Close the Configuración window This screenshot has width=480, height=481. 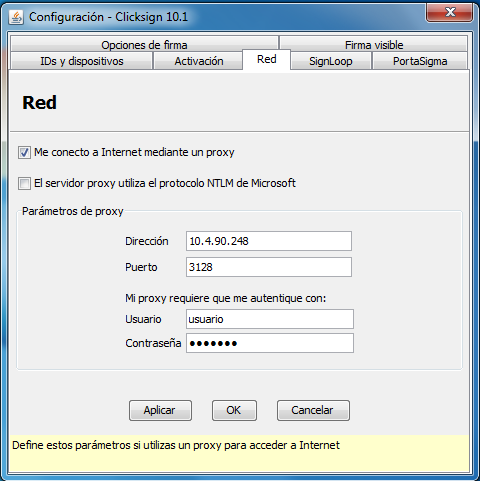coord(449,13)
